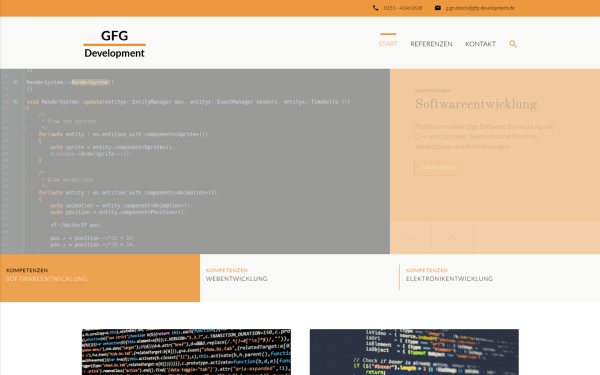Click the Plattformunabhängige Software-Entwicklung description text
This screenshot has width=600, height=375.
coord(484,136)
